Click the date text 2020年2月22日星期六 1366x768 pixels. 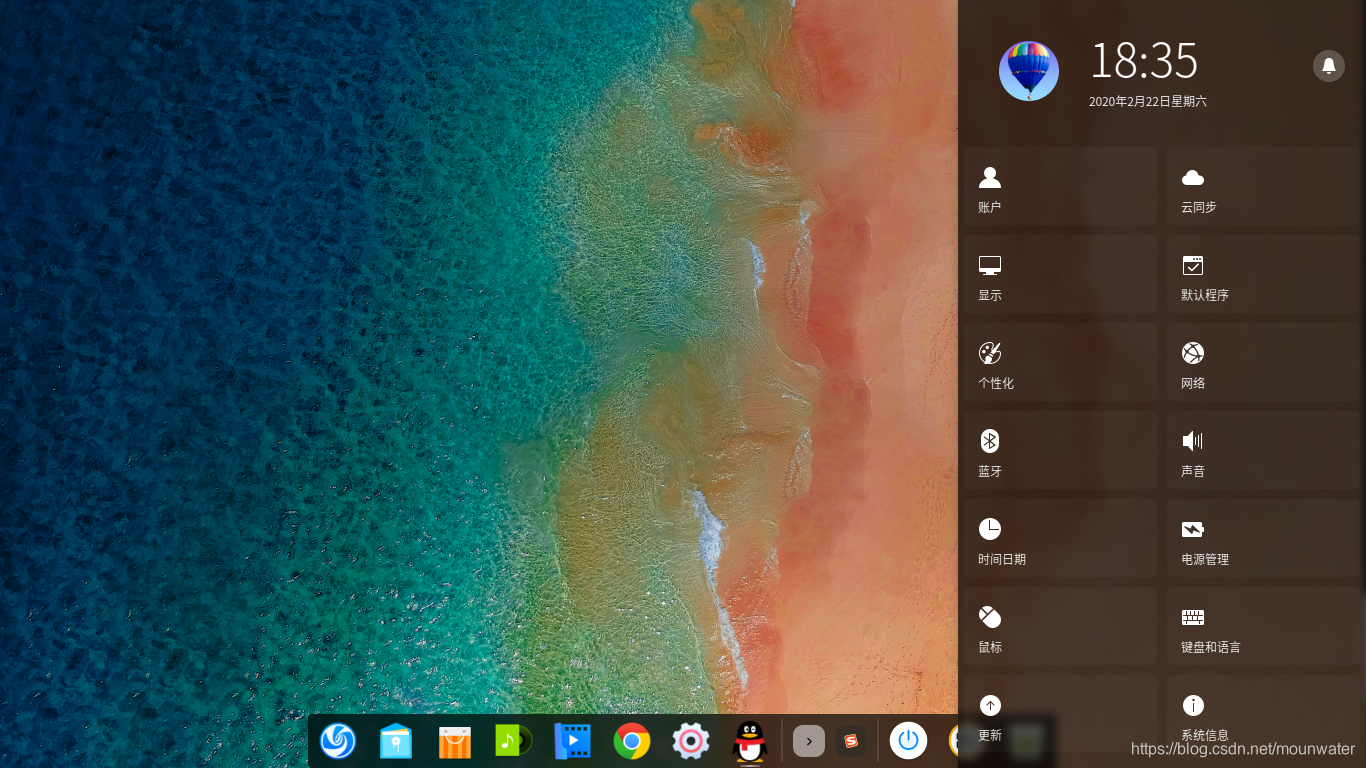coord(1148,102)
